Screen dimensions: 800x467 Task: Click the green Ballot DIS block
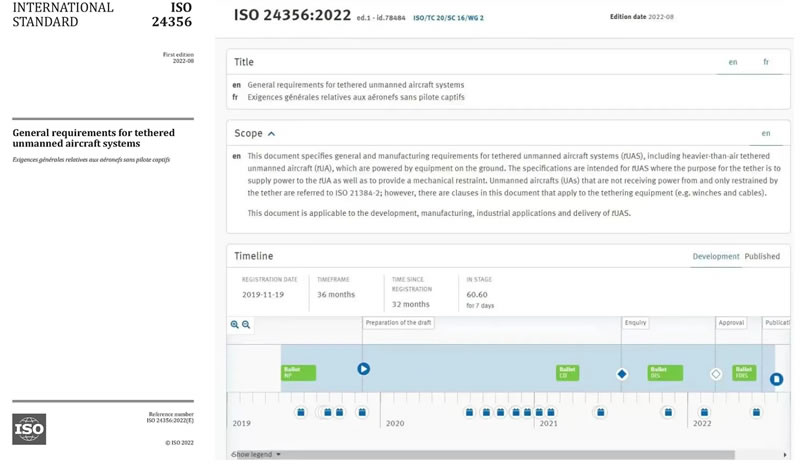click(665, 373)
